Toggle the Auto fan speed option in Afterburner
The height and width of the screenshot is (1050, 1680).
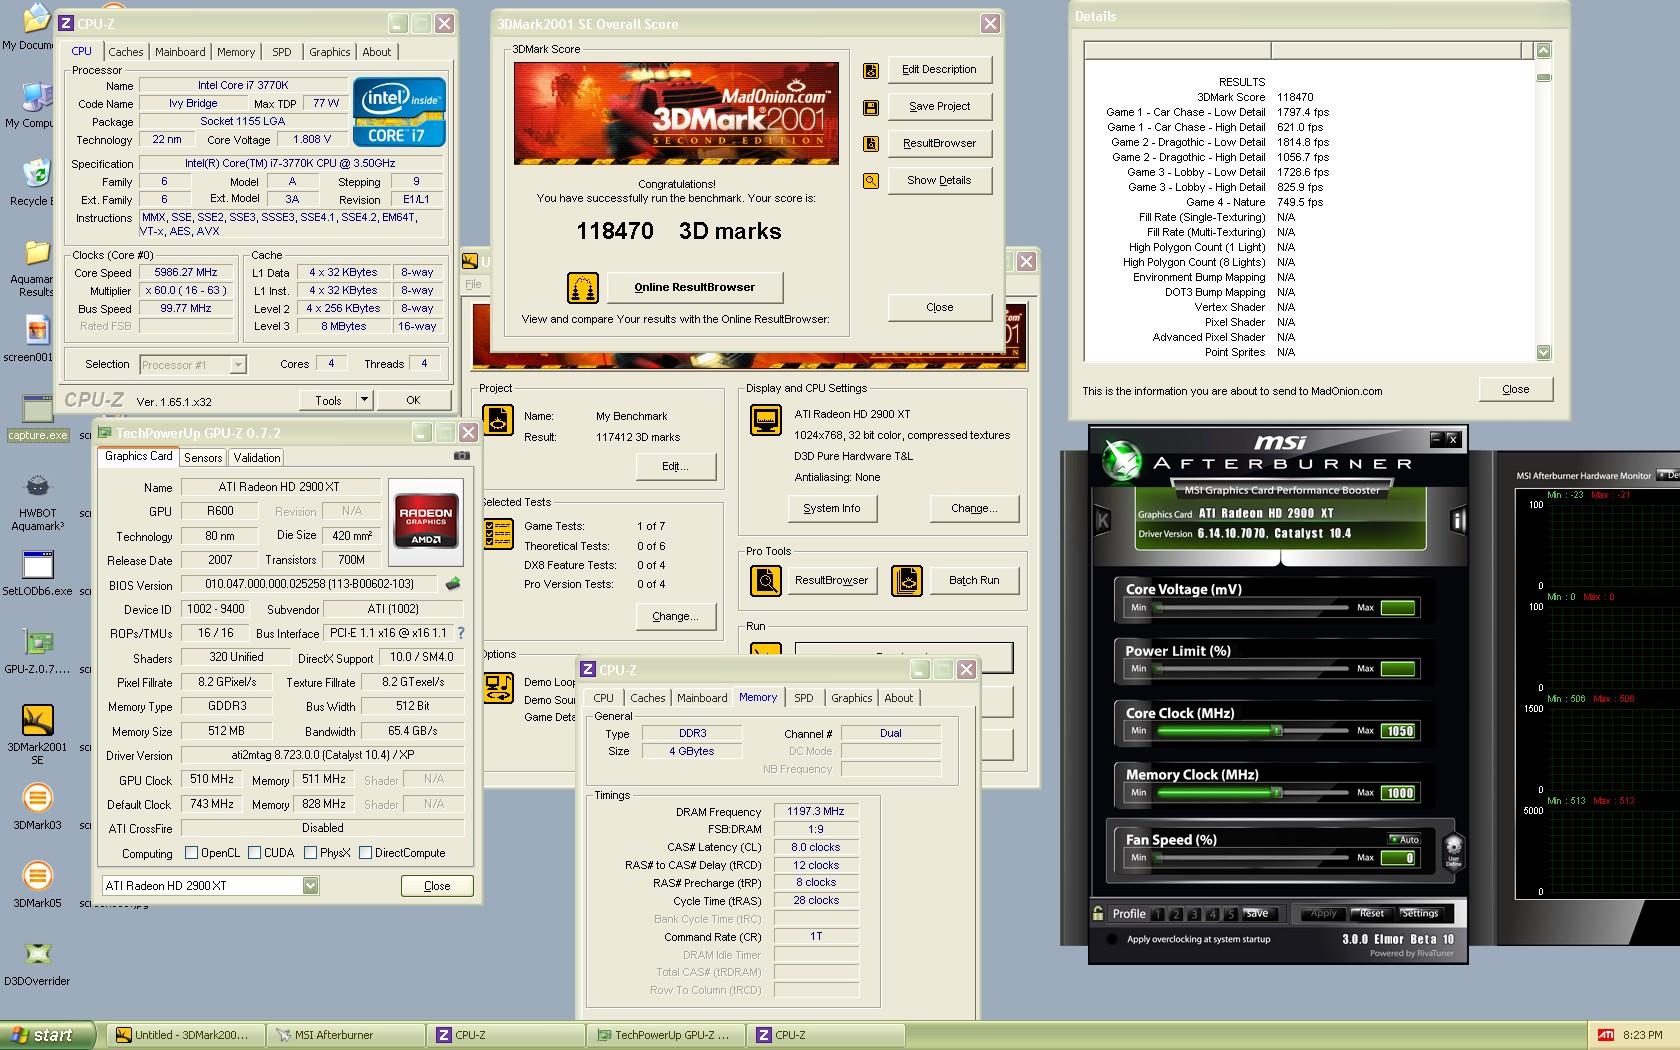pos(1404,839)
